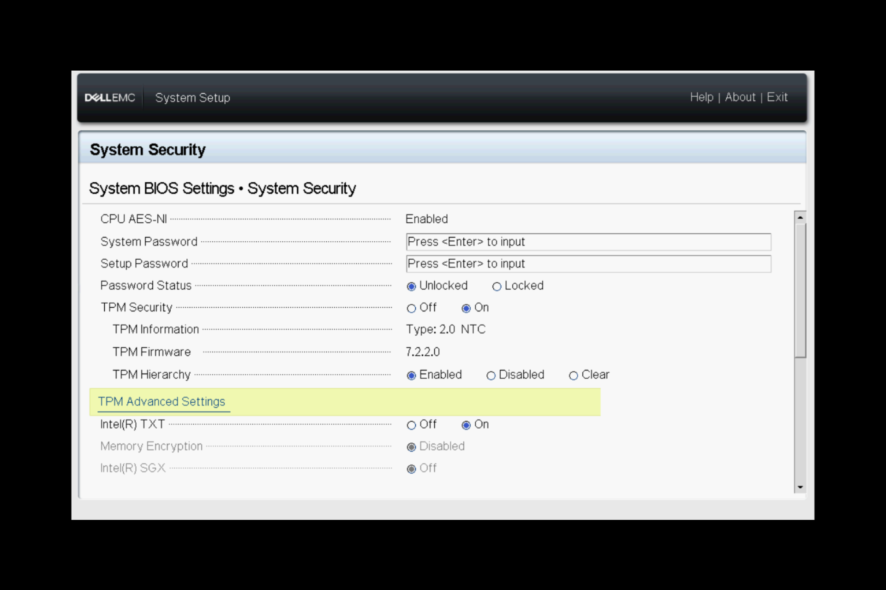Screen dimensions: 886x590
Task: Click the Setup Password input field
Action: [x=588, y=264]
